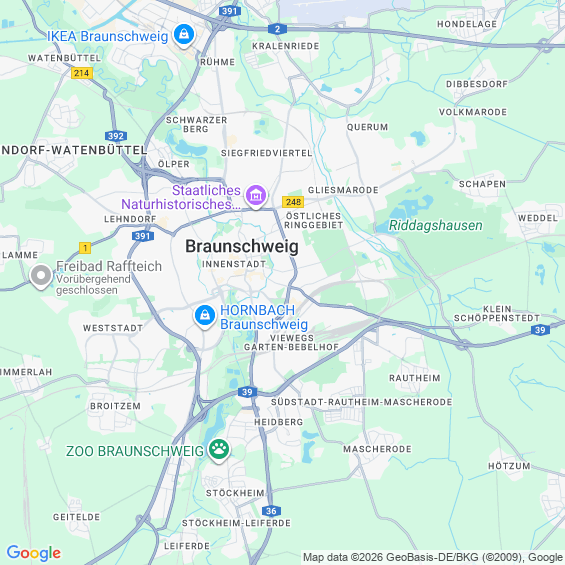Click the IKEA Braunschweig shopping pin icon
This screenshot has width=565, height=565.
click(x=184, y=35)
